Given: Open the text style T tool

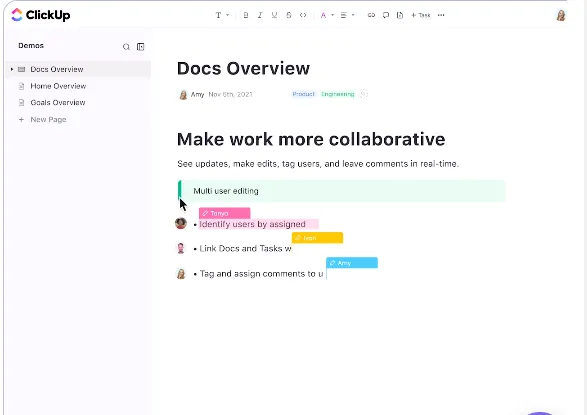Looking at the screenshot, I should point(218,15).
